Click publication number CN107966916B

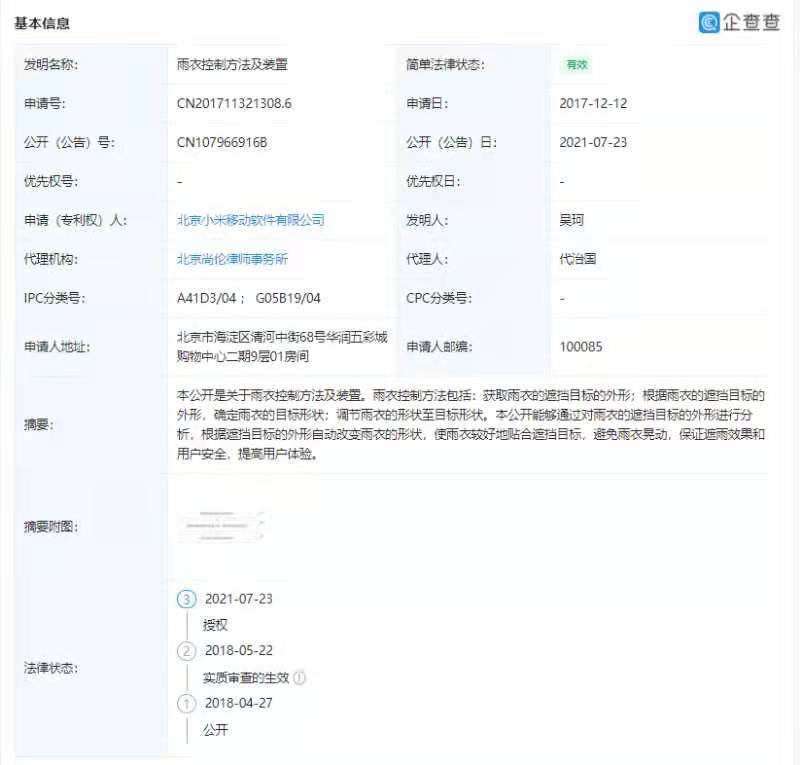click(222, 142)
